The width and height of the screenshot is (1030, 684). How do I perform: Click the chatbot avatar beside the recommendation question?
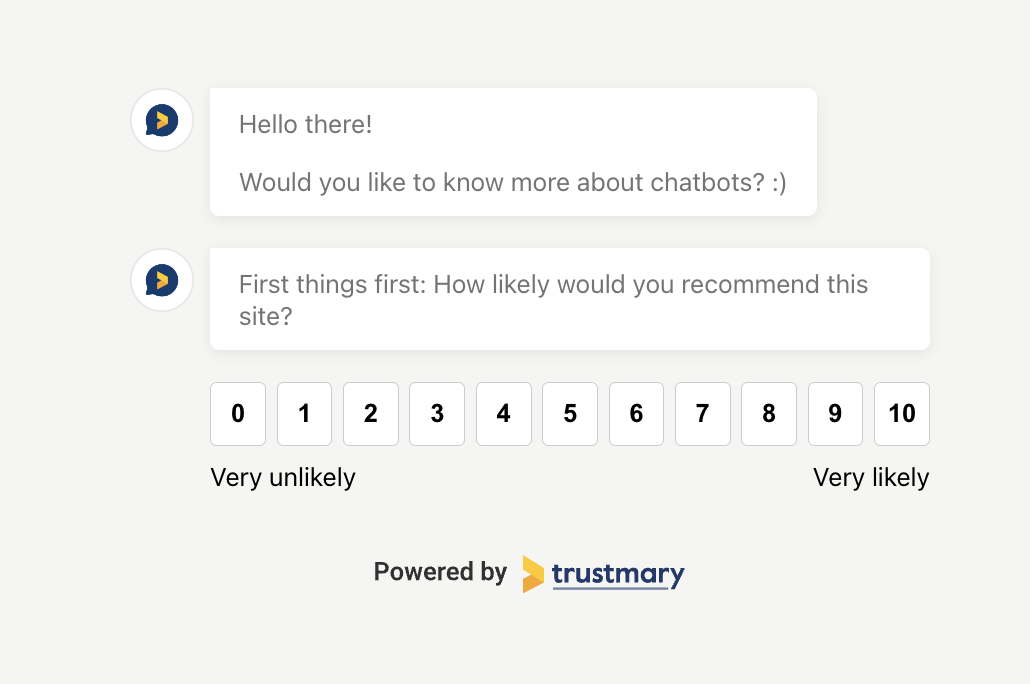[162, 280]
